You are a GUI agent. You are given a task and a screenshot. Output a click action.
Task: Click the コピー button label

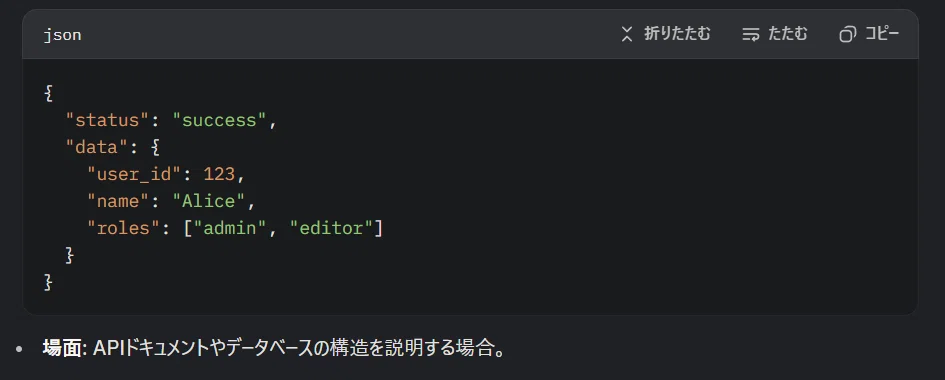point(882,34)
